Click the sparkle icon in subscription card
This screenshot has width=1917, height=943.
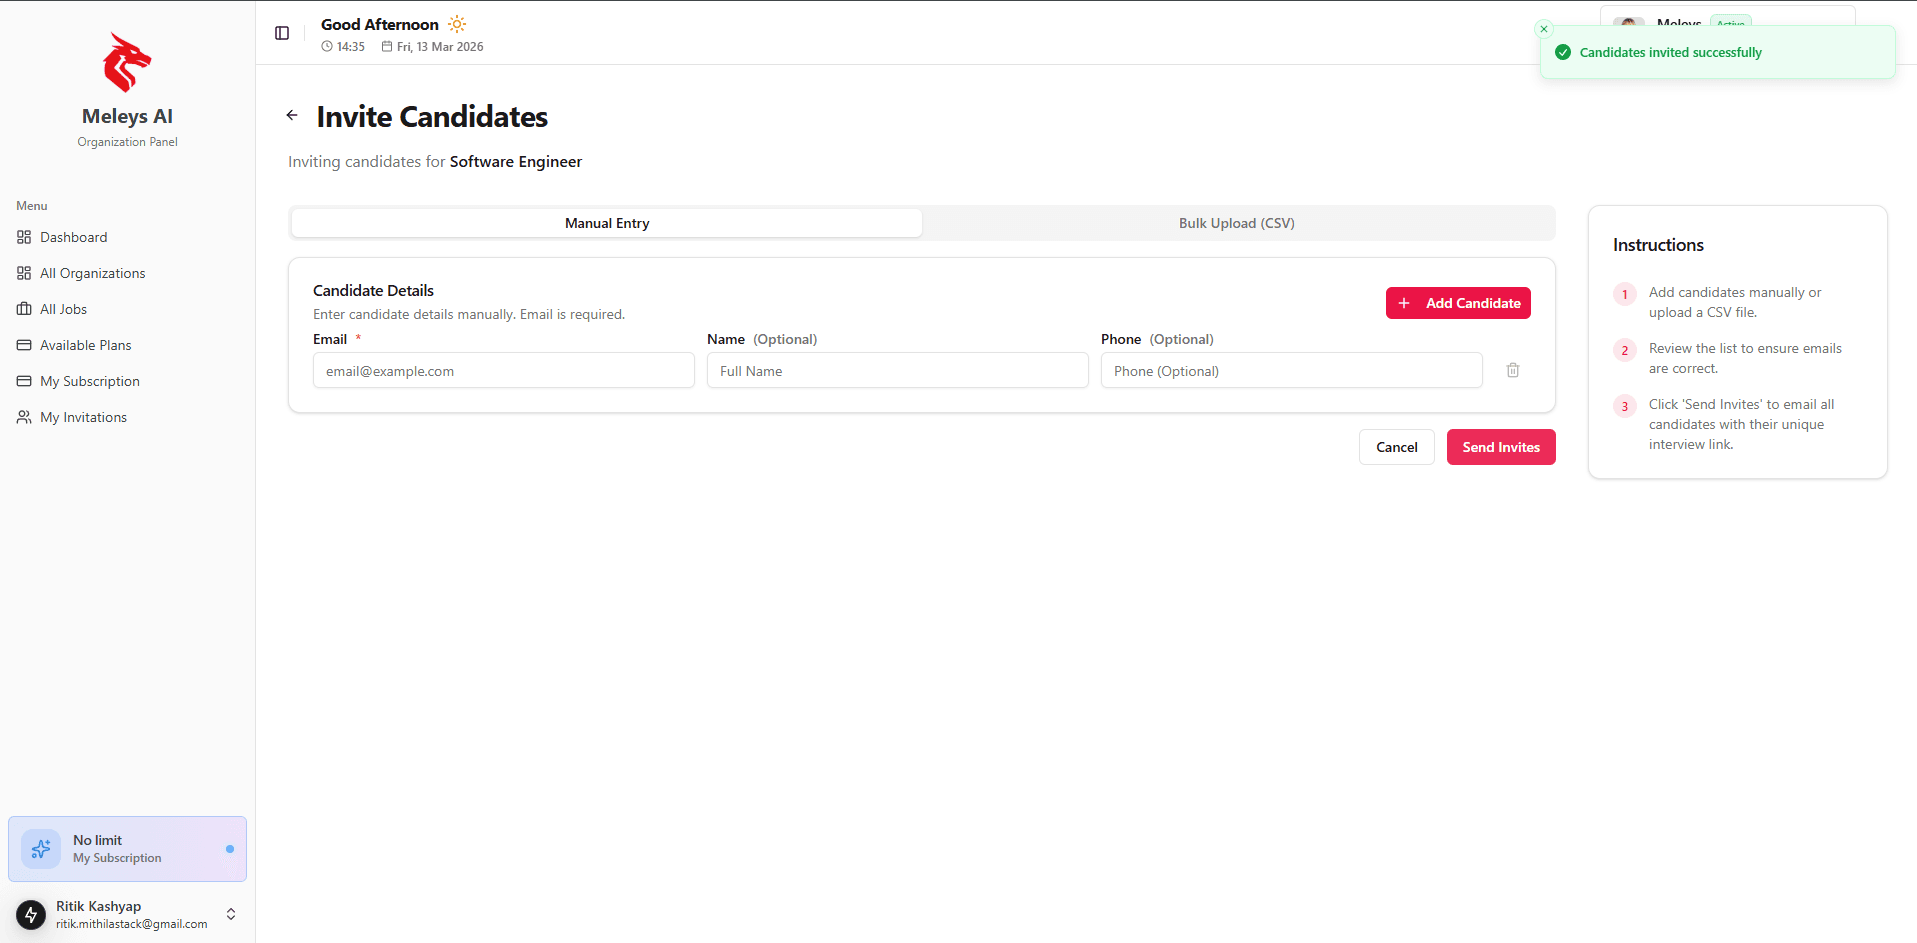[x=41, y=849]
